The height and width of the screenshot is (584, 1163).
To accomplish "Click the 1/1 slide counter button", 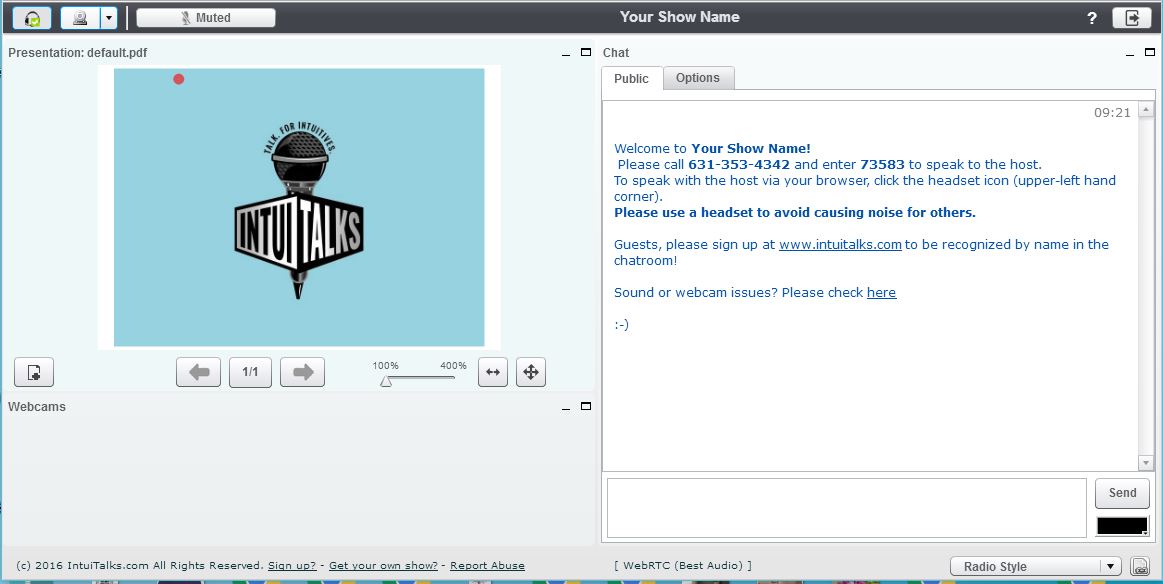I will click(250, 373).
